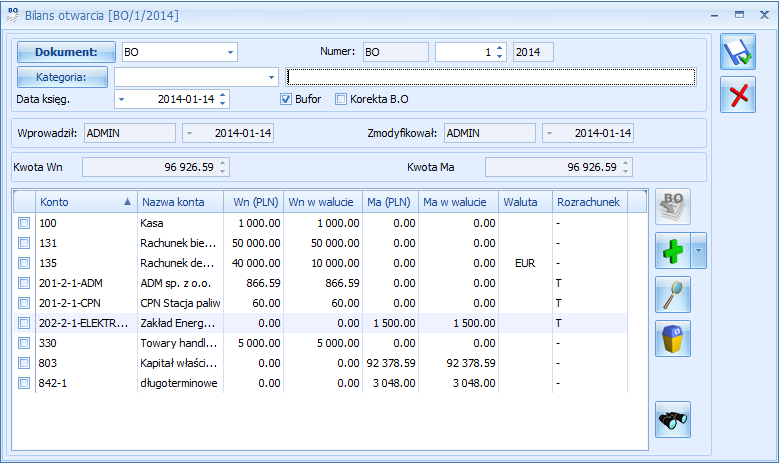Open entry details with magnifier icon
This screenshot has height=463, width=779.
tap(673, 295)
